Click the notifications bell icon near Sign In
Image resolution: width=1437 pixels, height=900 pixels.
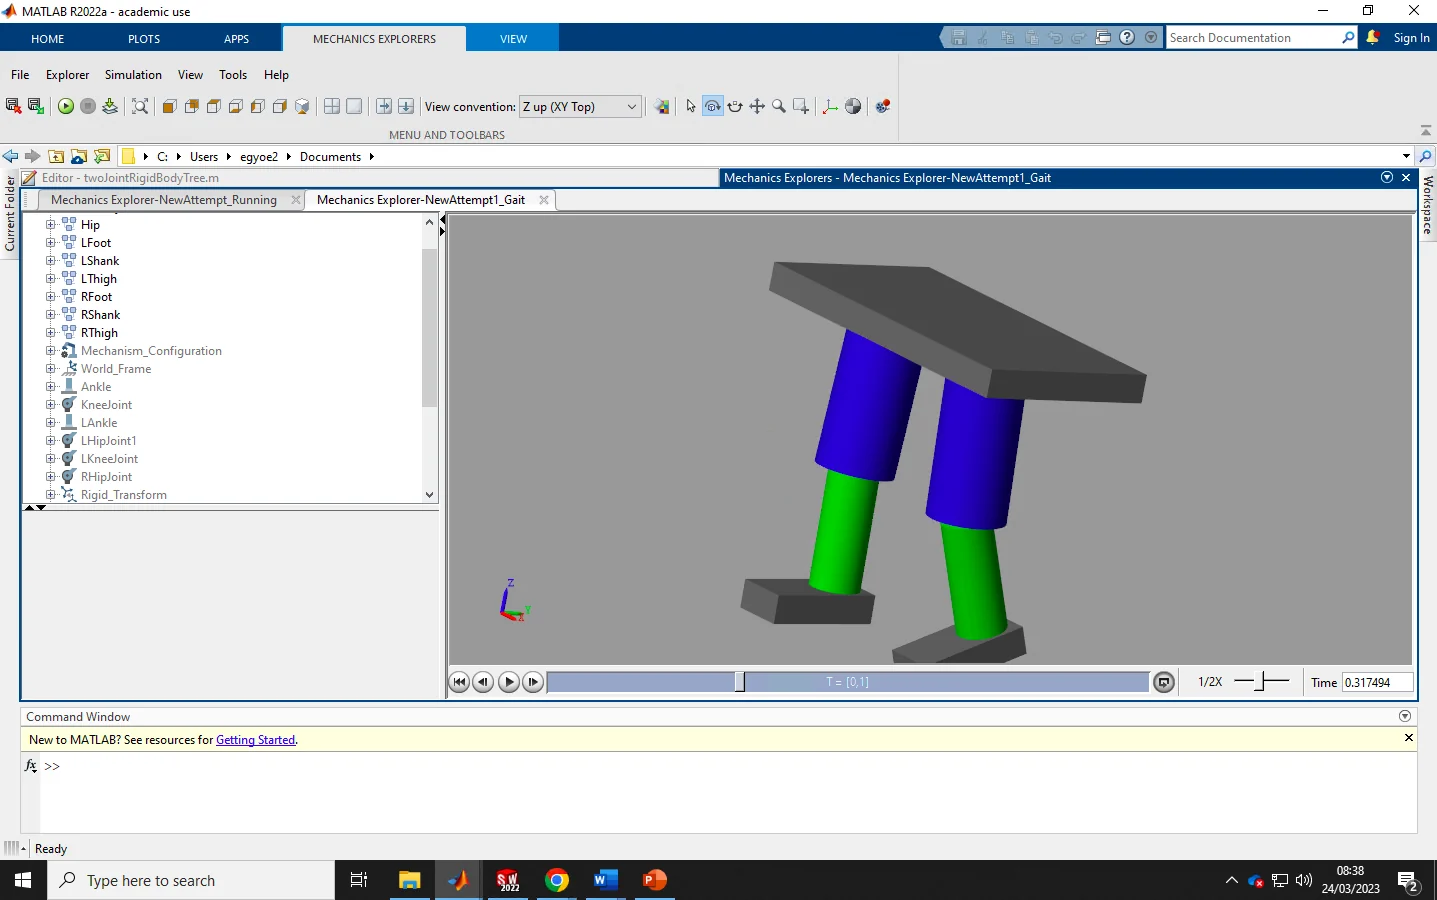pyautogui.click(x=1373, y=38)
